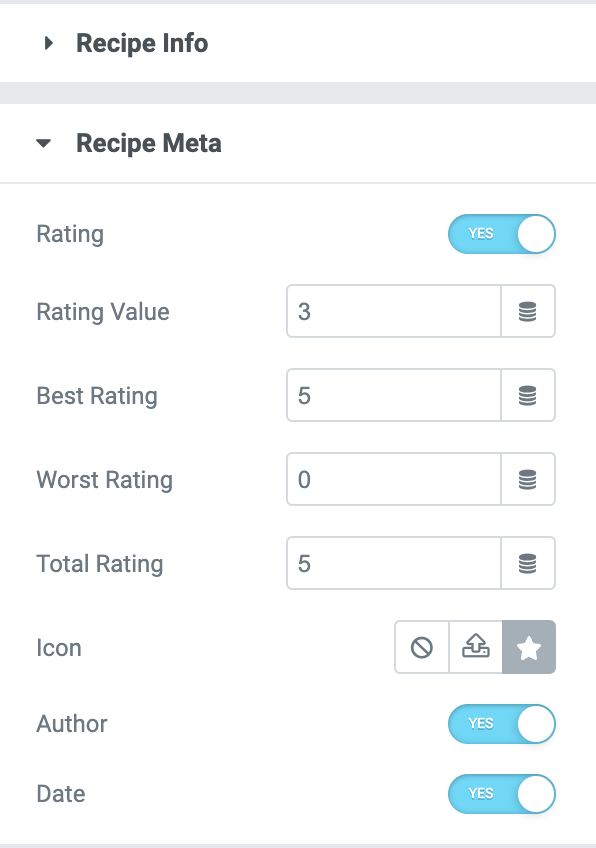Click the dynamic tags database icon beside Rating Value
The image size is (596, 848).
coord(528,311)
